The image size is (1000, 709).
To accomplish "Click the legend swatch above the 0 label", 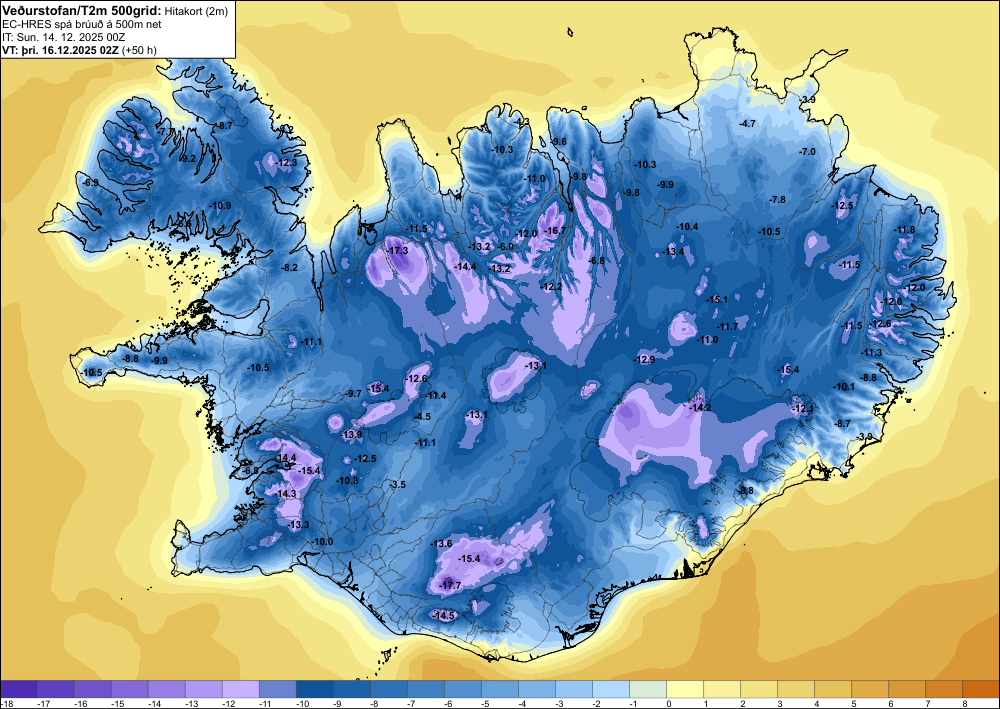I will (684, 689).
